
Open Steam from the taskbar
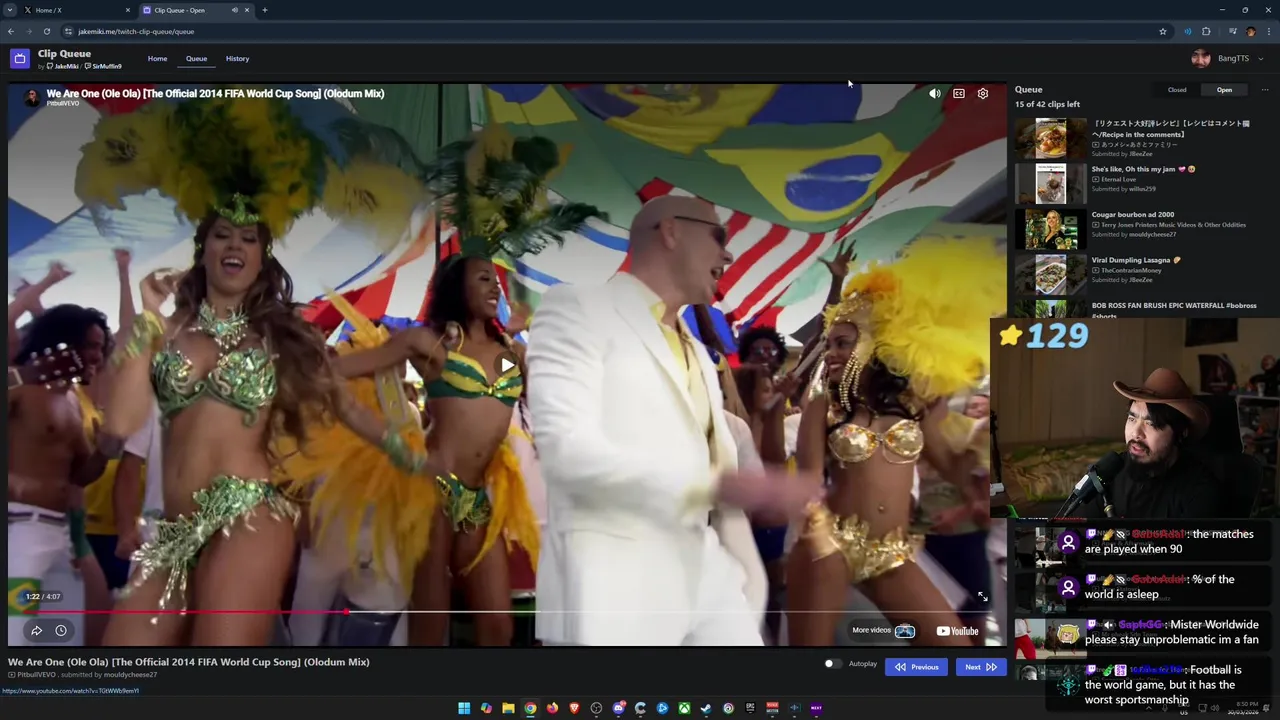[706, 708]
